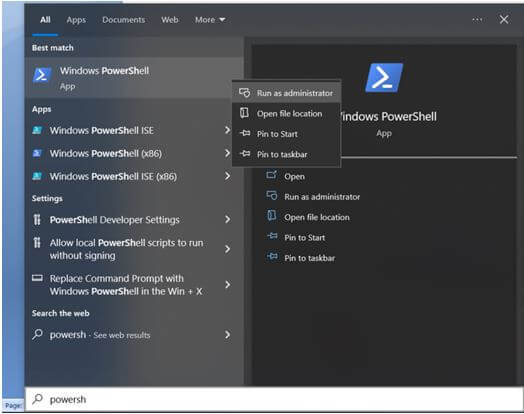Image resolution: width=524 pixels, height=414 pixels.
Task: Switch to the Web search tab
Action: [x=170, y=20]
